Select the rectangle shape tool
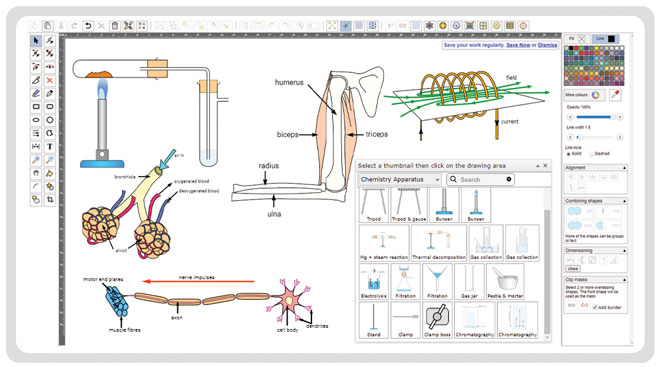Image resolution: width=660 pixels, height=367 pixels. pyautogui.click(x=36, y=107)
